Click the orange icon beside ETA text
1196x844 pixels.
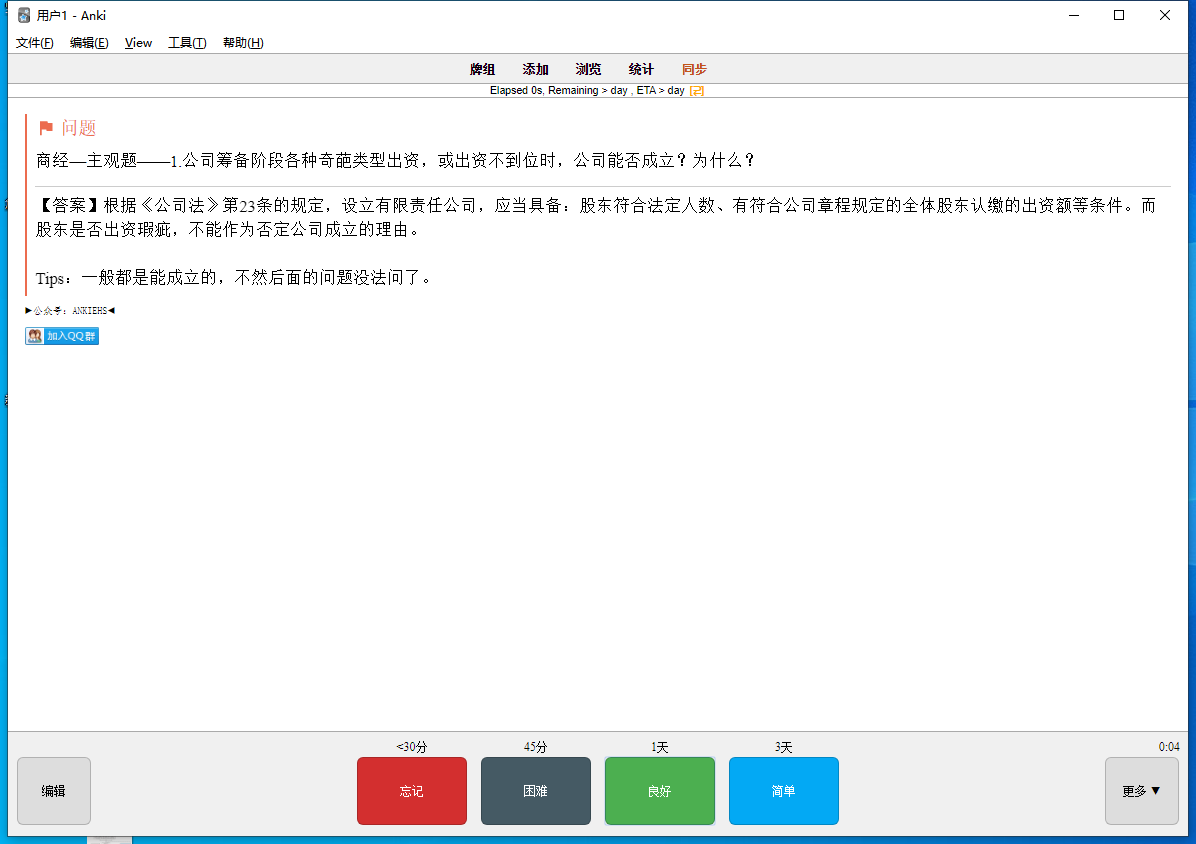696,91
